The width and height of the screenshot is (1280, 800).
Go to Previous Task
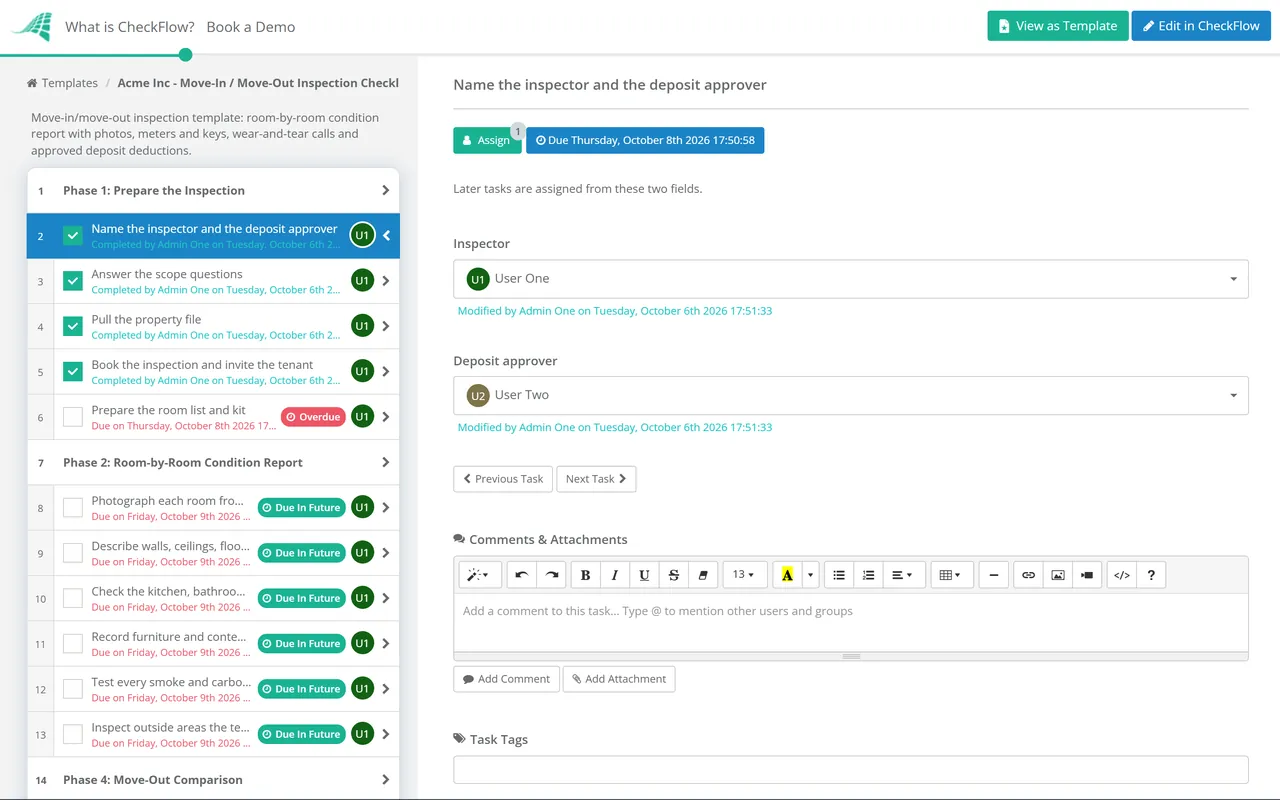[x=503, y=479]
